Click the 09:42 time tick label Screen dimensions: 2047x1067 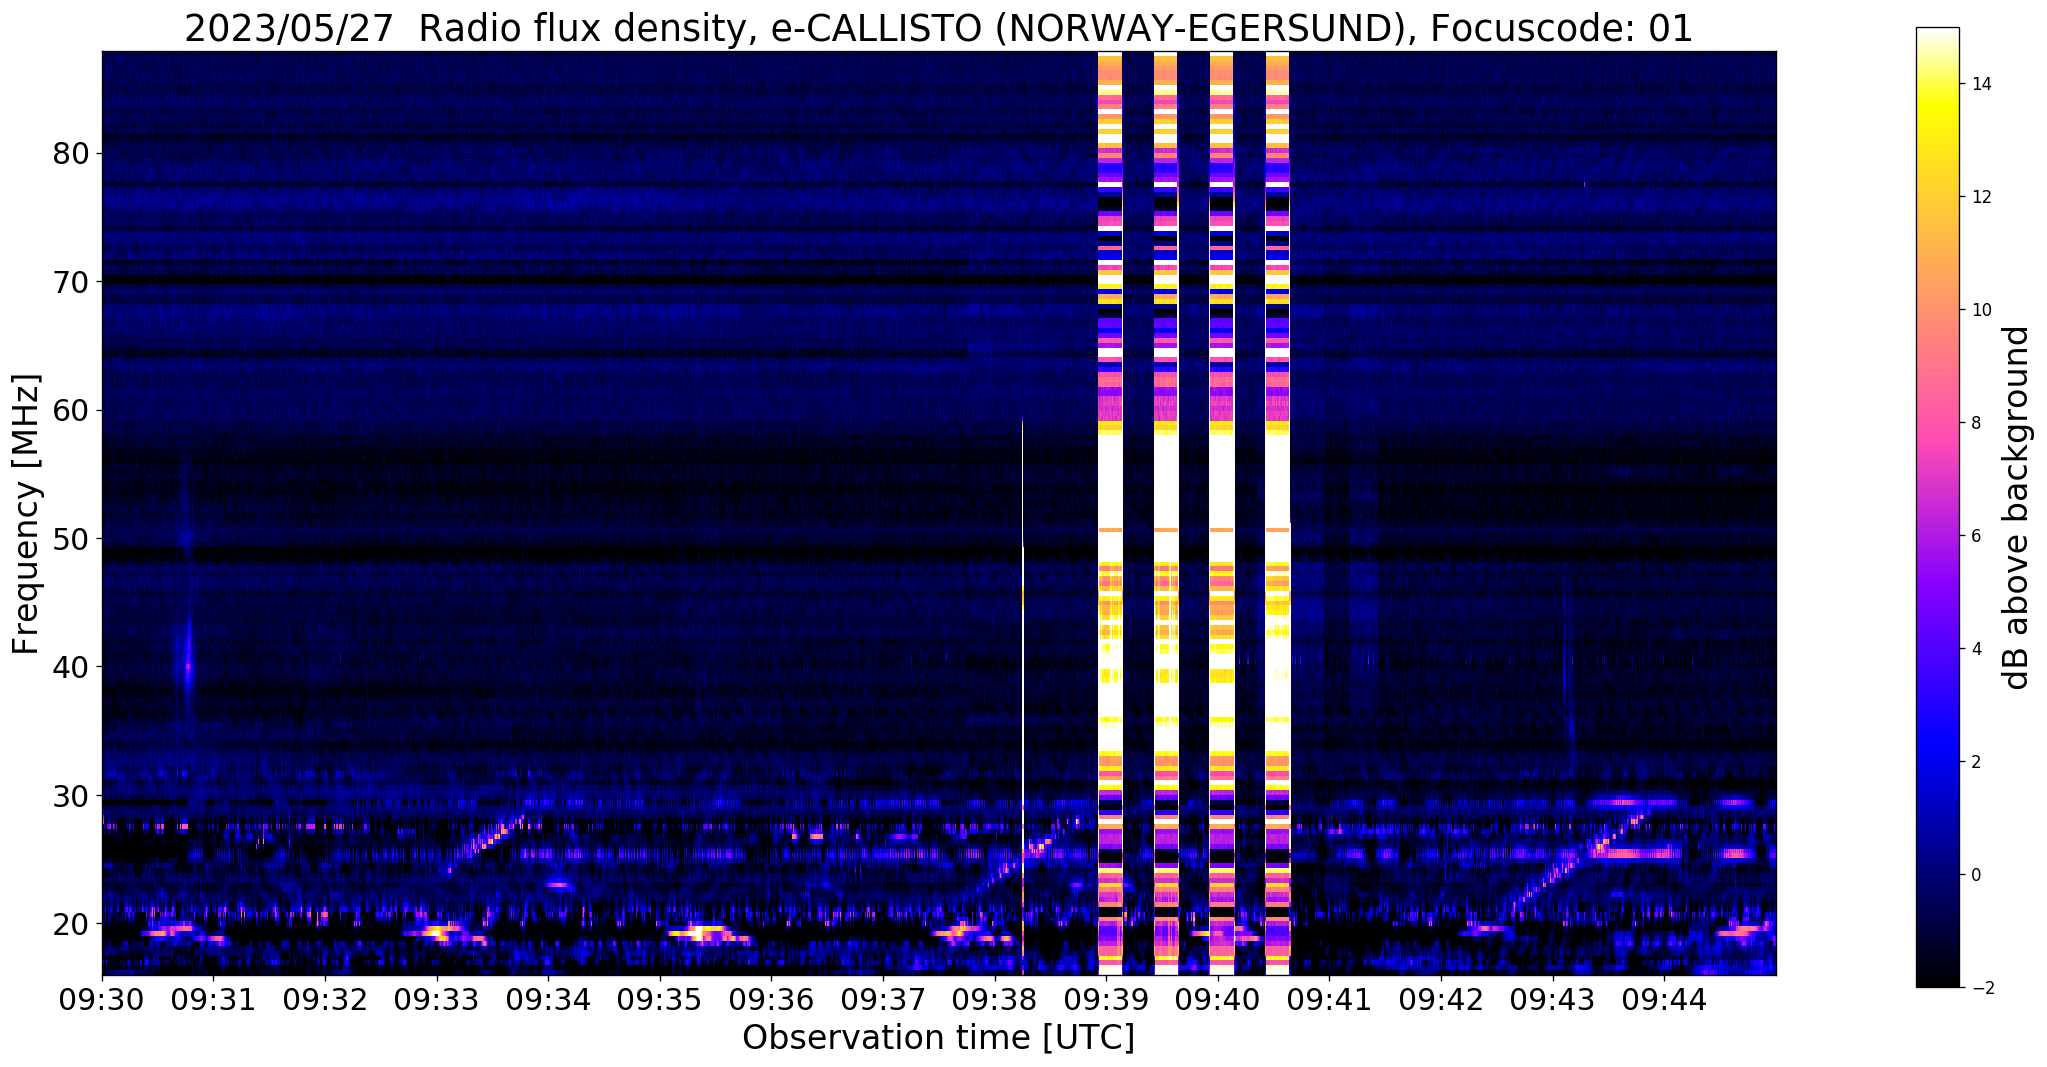1441,1000
